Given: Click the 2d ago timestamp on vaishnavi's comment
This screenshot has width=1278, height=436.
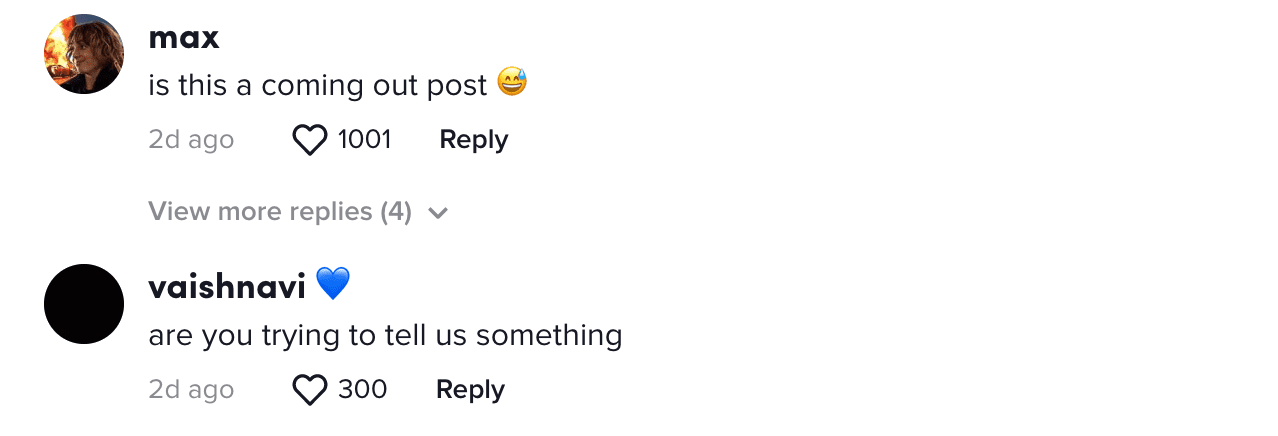Looking at the screenshot, I should [x=191, y=390].
